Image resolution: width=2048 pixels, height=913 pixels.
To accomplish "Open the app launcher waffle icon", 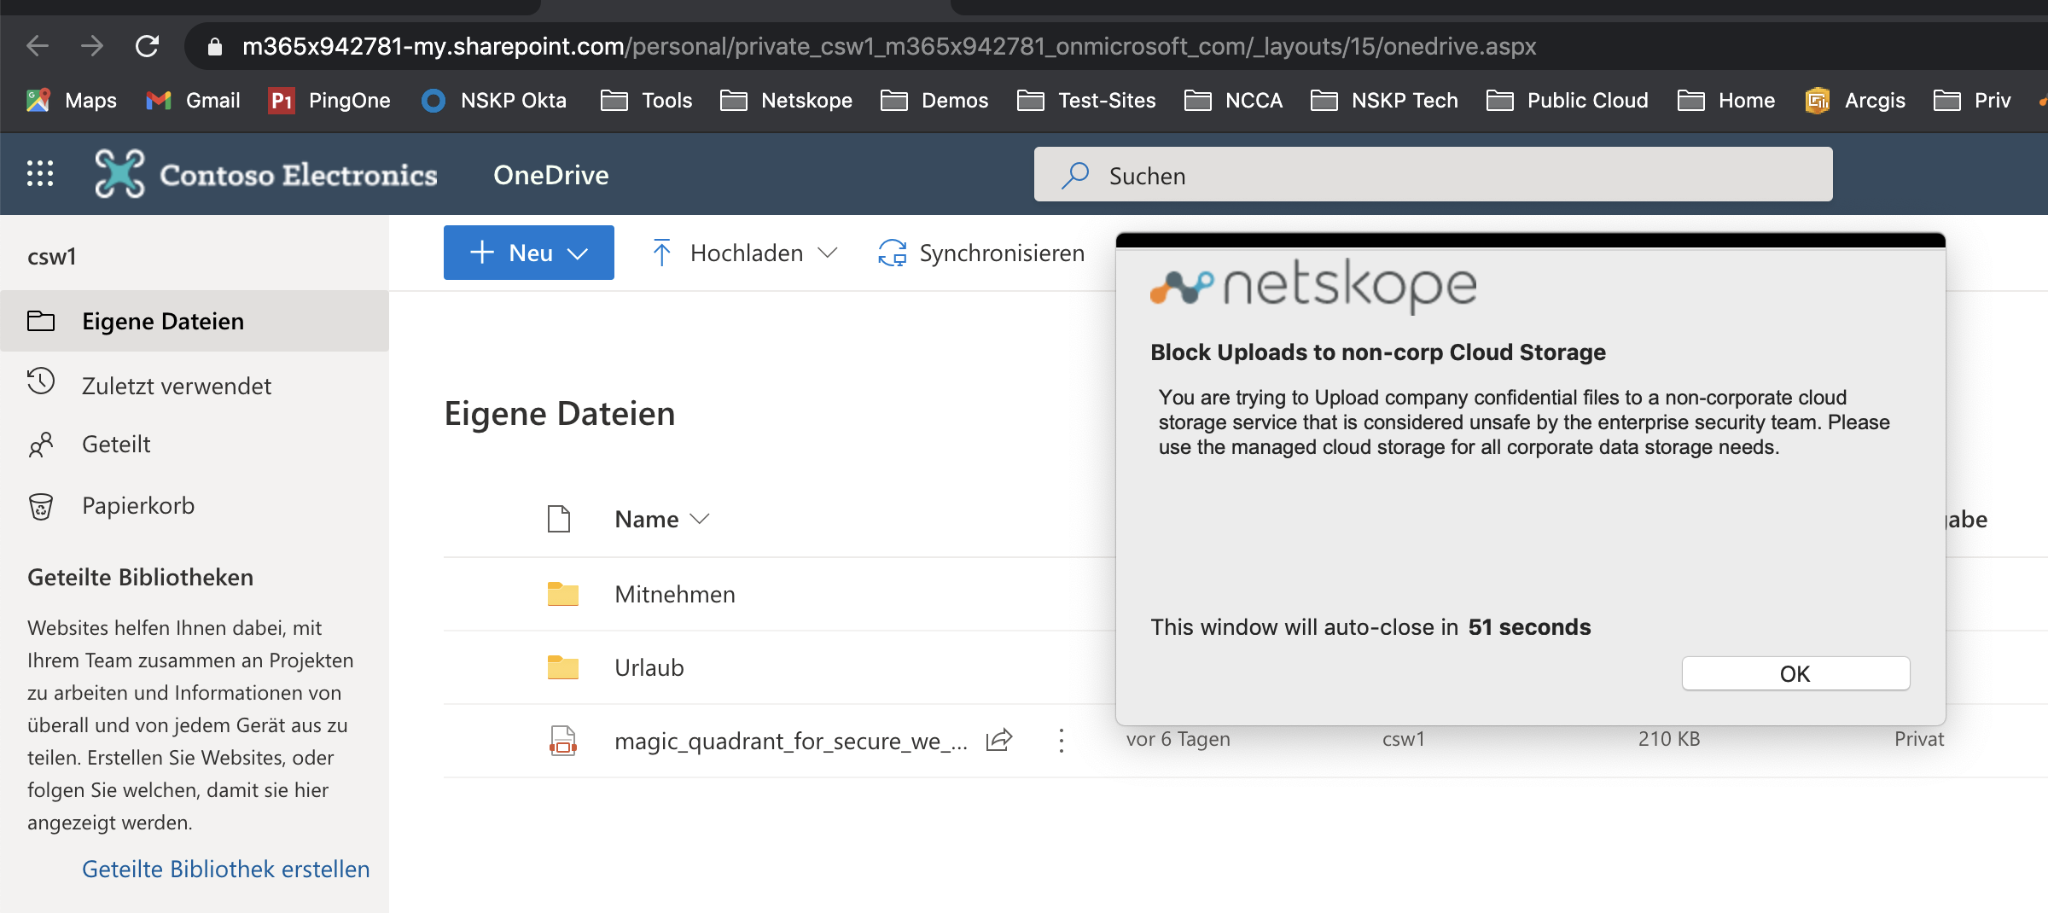I will 40,174.
